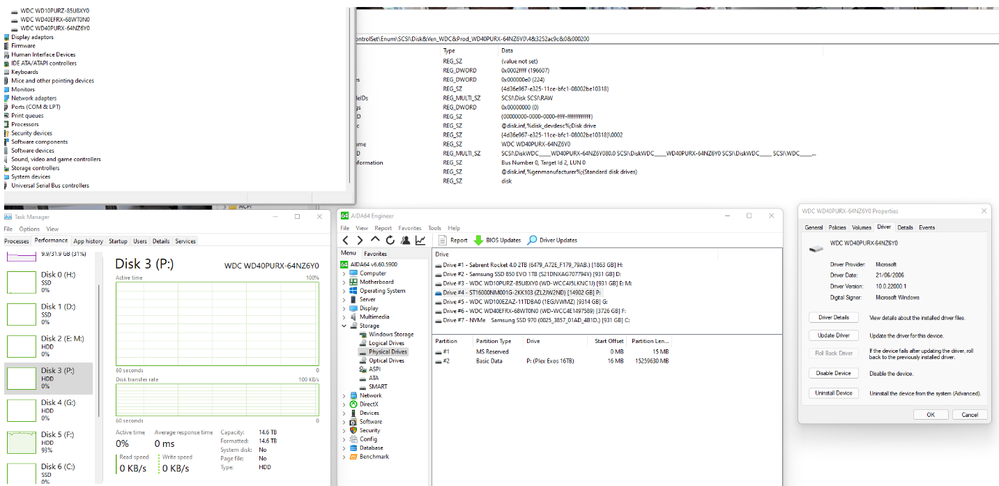Collapse the Storage node in AIDA64

coord(344,325)
